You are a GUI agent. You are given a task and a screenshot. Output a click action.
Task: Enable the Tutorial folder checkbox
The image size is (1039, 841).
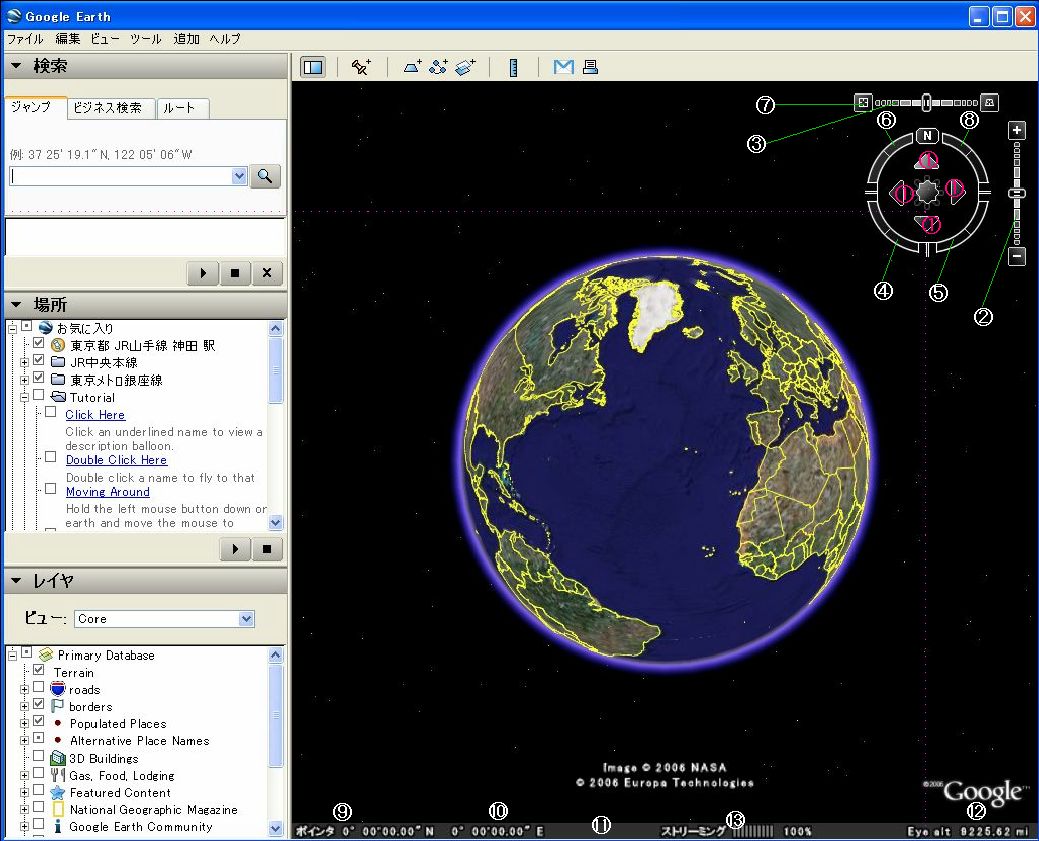pos(38,395)
